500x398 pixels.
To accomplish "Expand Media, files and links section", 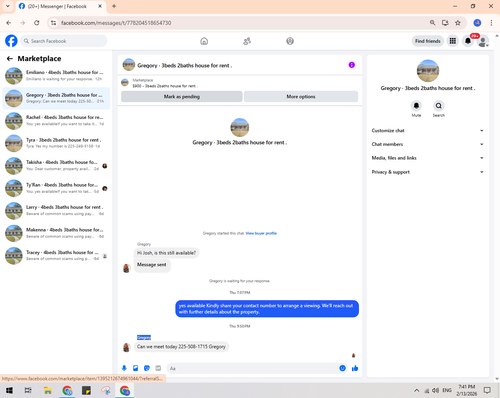I will tap(427, 158).
